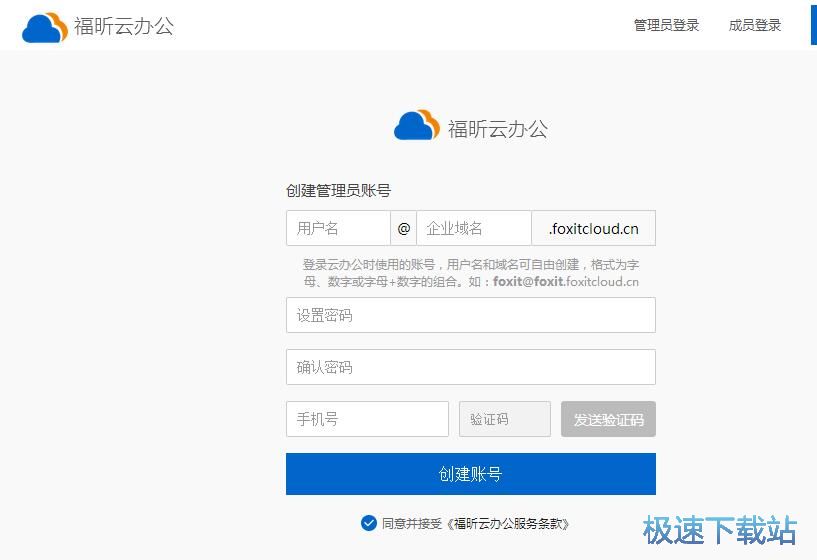817x560 pixels.
Task: Click the 验证码 verification code field
Action: [x=504, y=419]
